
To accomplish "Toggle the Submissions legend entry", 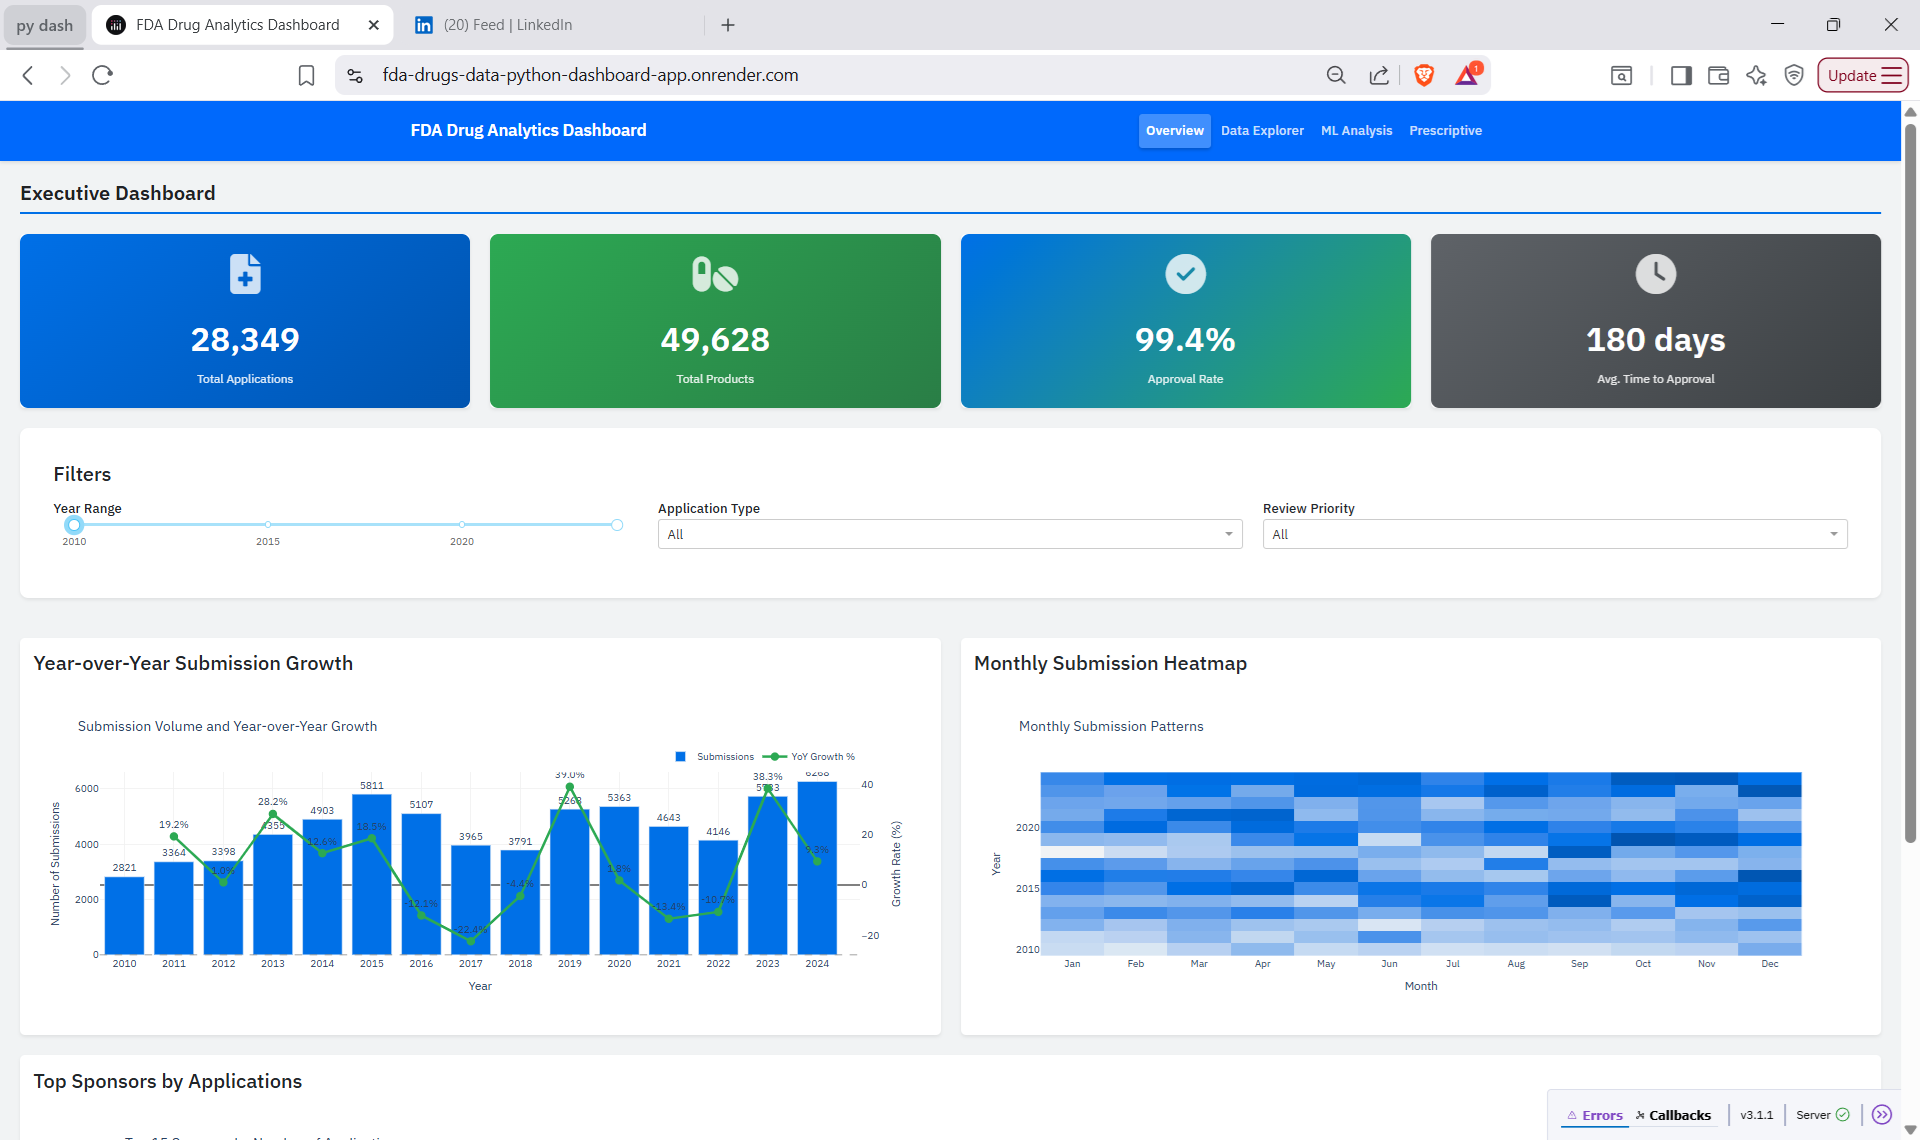I will point(715,757).
